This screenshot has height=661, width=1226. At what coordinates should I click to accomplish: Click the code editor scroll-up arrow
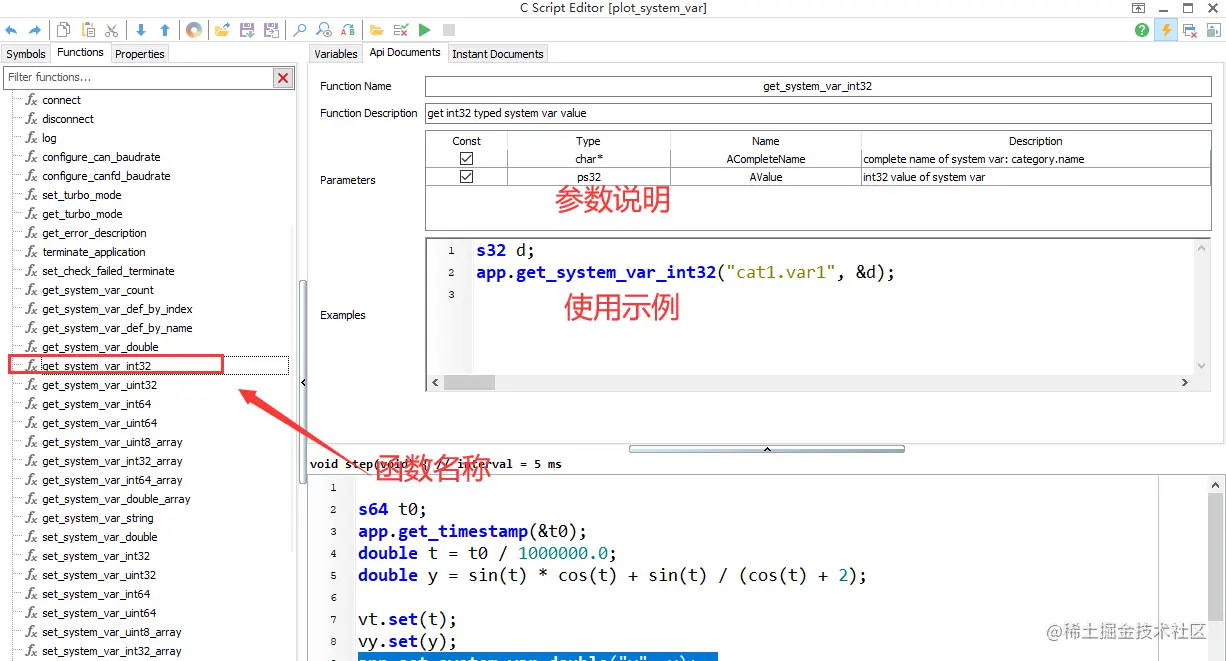(x=1216, y=485)
